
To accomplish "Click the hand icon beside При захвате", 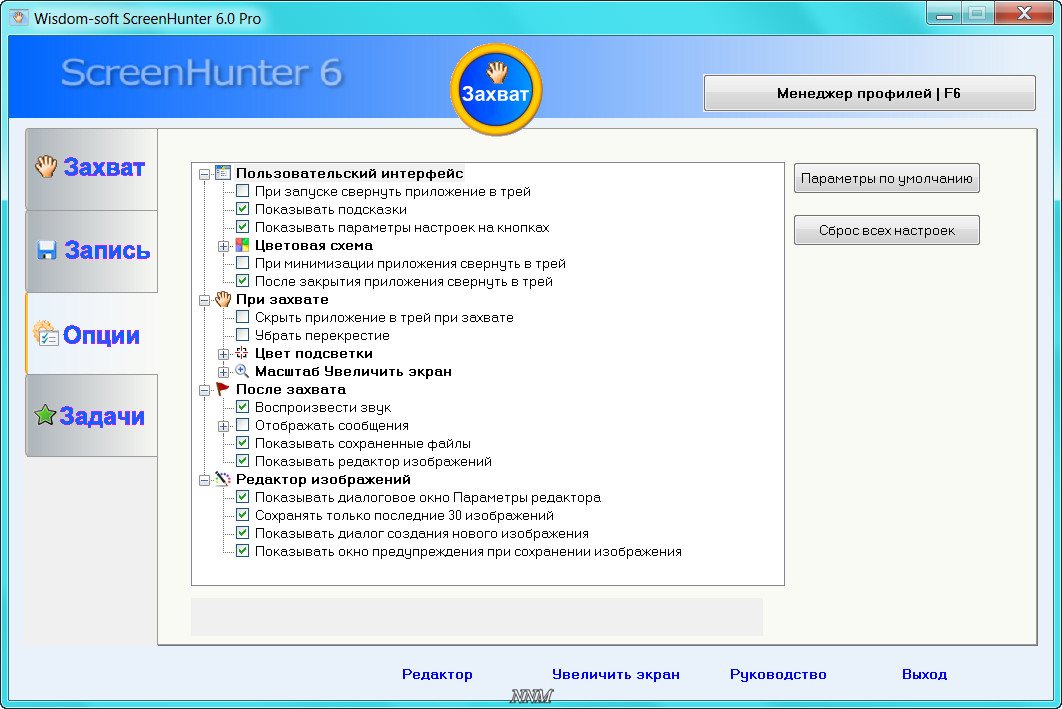I will click(223, 299).
